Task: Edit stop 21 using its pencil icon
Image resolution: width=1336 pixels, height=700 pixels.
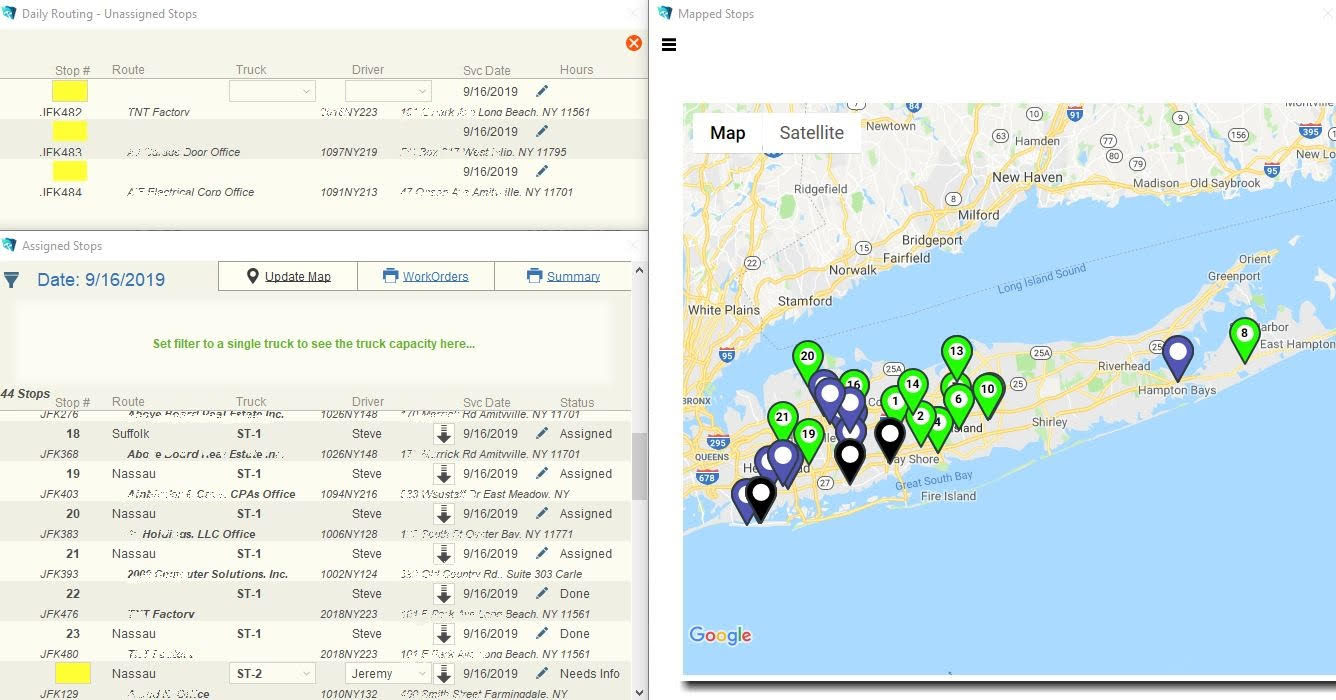Action: pos(542,553)
